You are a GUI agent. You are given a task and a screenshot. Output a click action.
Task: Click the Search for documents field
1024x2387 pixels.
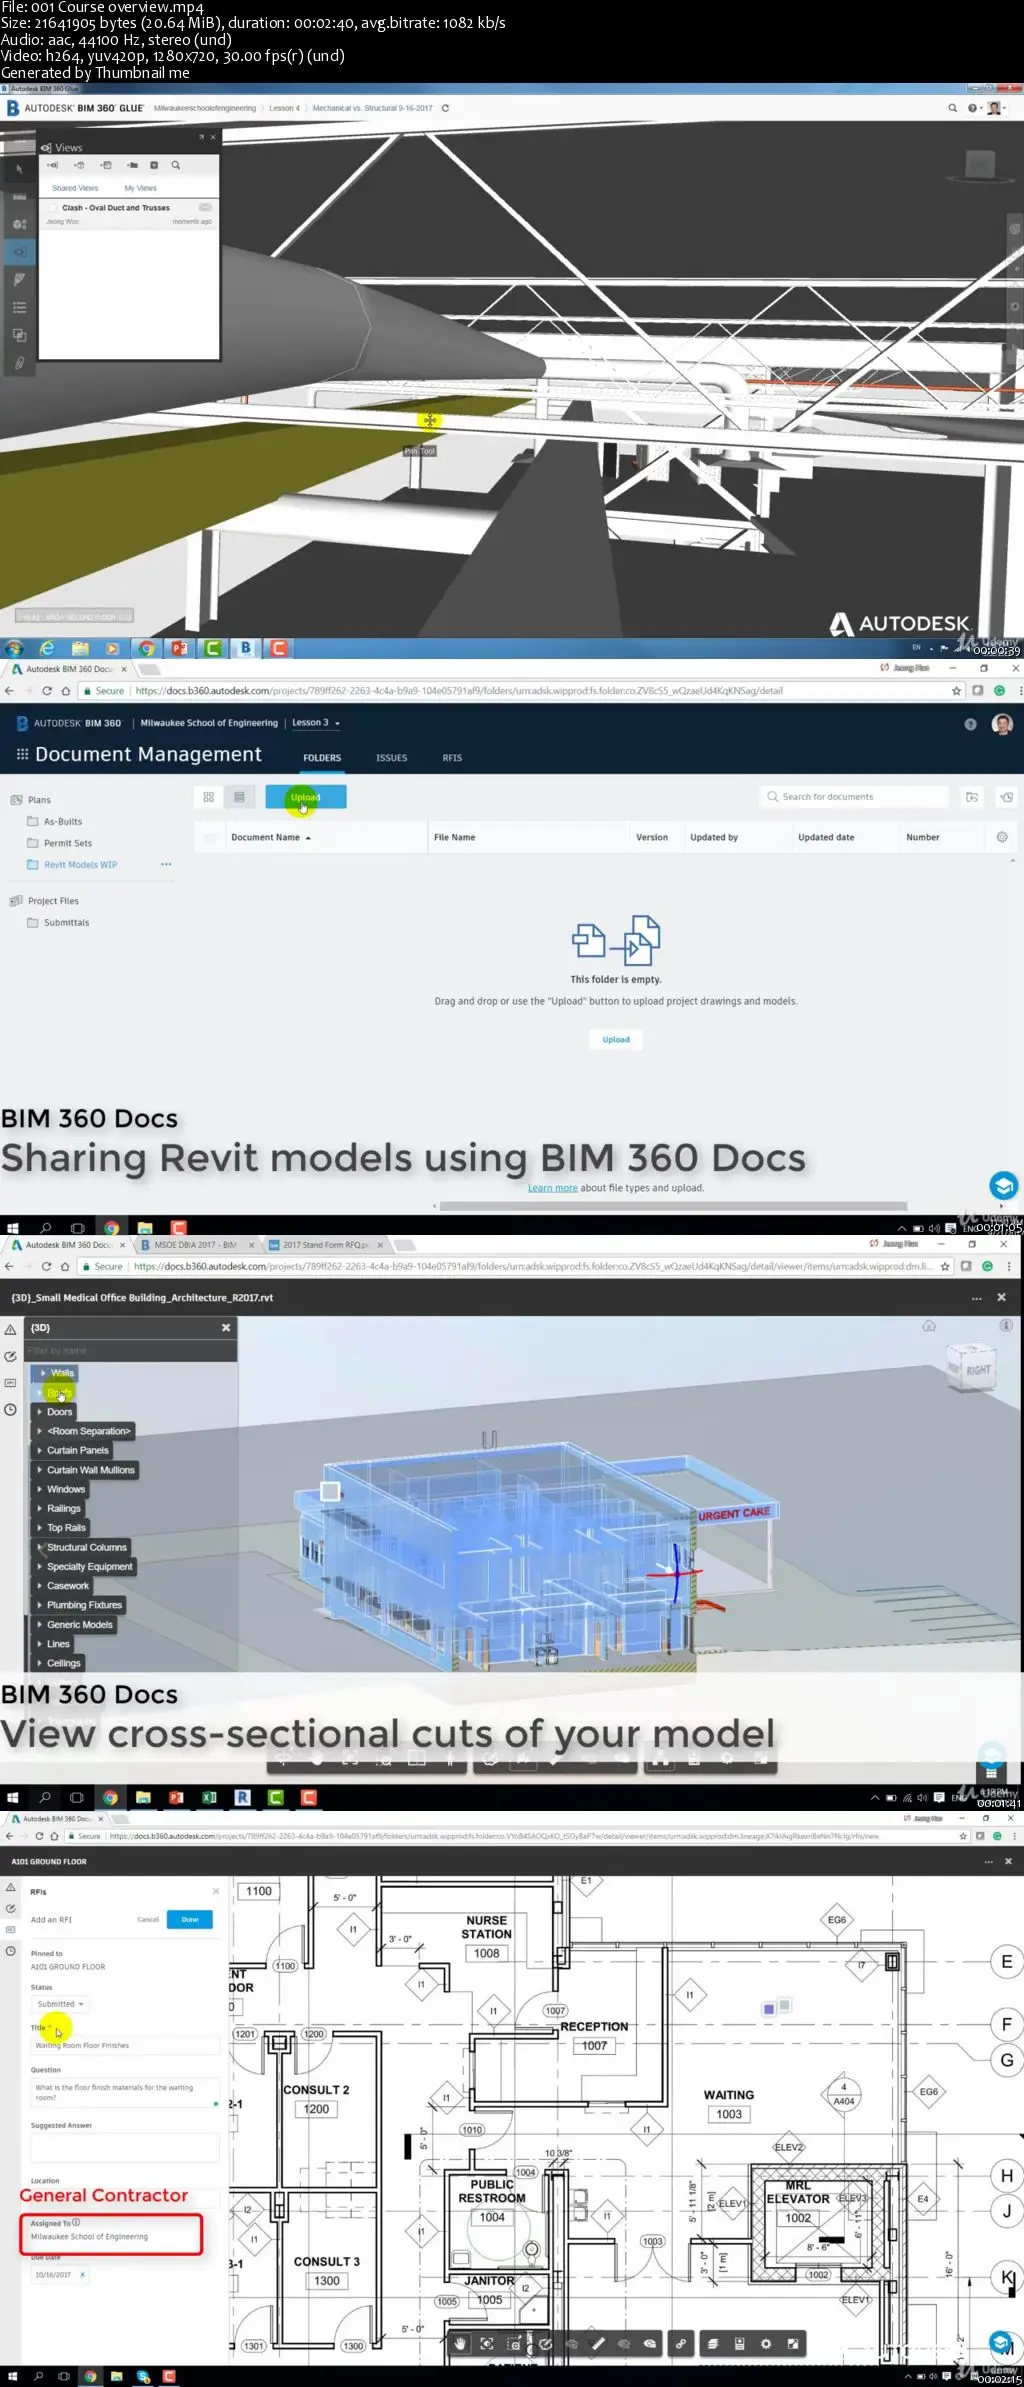pos(853,797)
